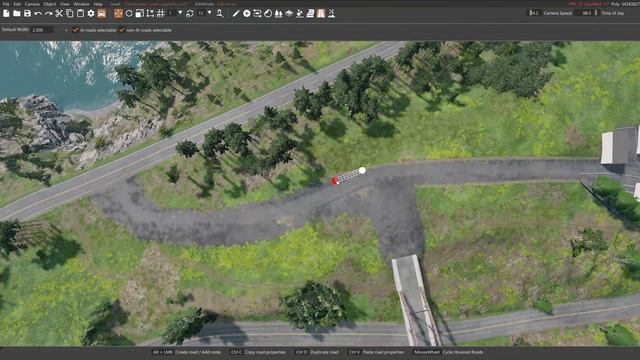Click the Copy icon in toolbar
Screen dimensions: 640x360
point(70,13)
